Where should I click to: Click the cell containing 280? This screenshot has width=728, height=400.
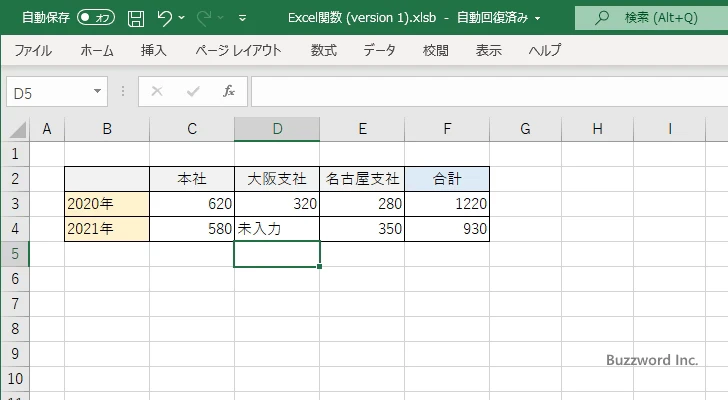[x=362, y=204]
